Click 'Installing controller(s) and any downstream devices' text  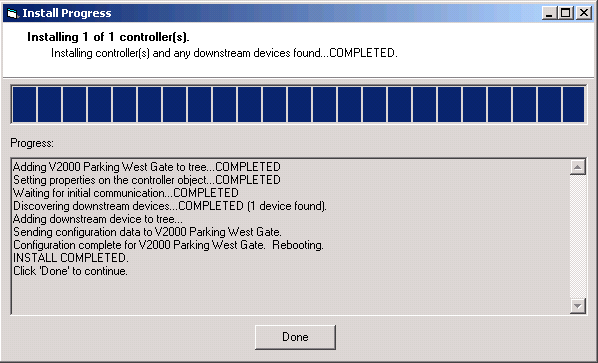(x=224, y=53)
